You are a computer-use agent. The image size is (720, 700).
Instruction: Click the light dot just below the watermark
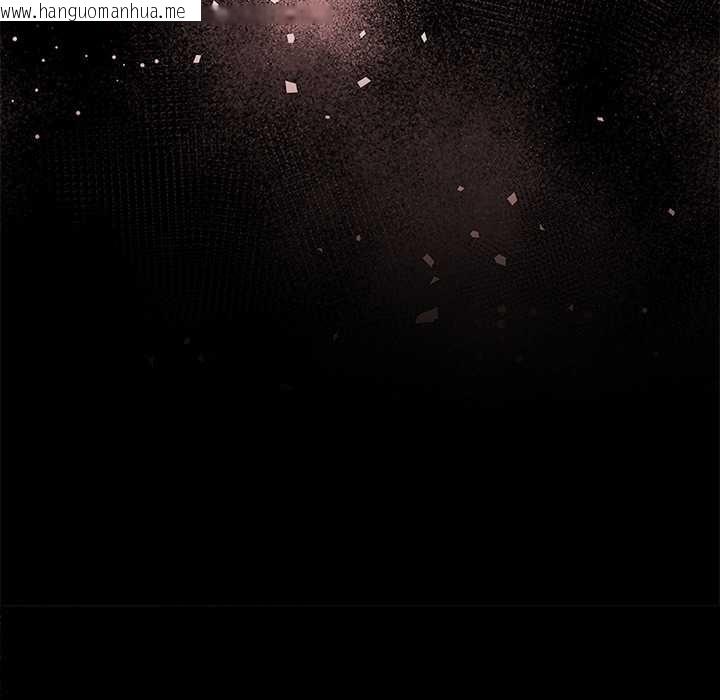coord(14,38)
